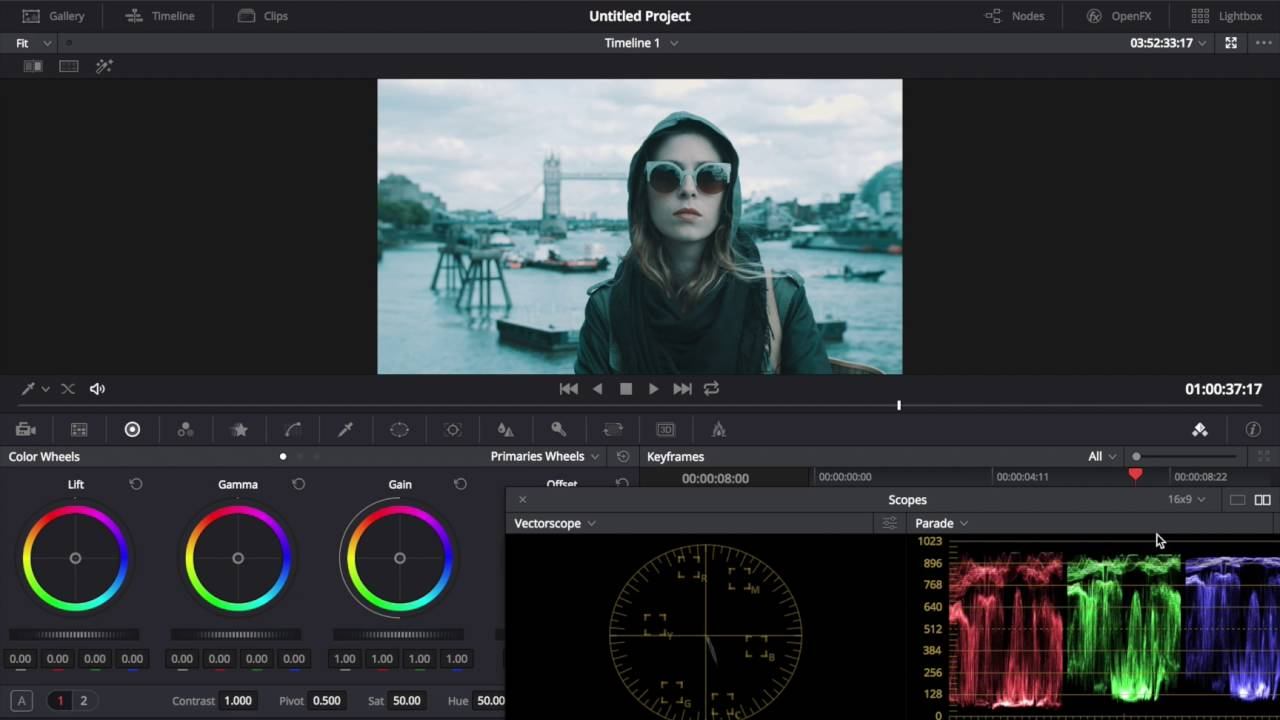Screen dimensions: 1280x720
Task: Open the Stereoscopic 3D palette
Action: coord(665,430)
